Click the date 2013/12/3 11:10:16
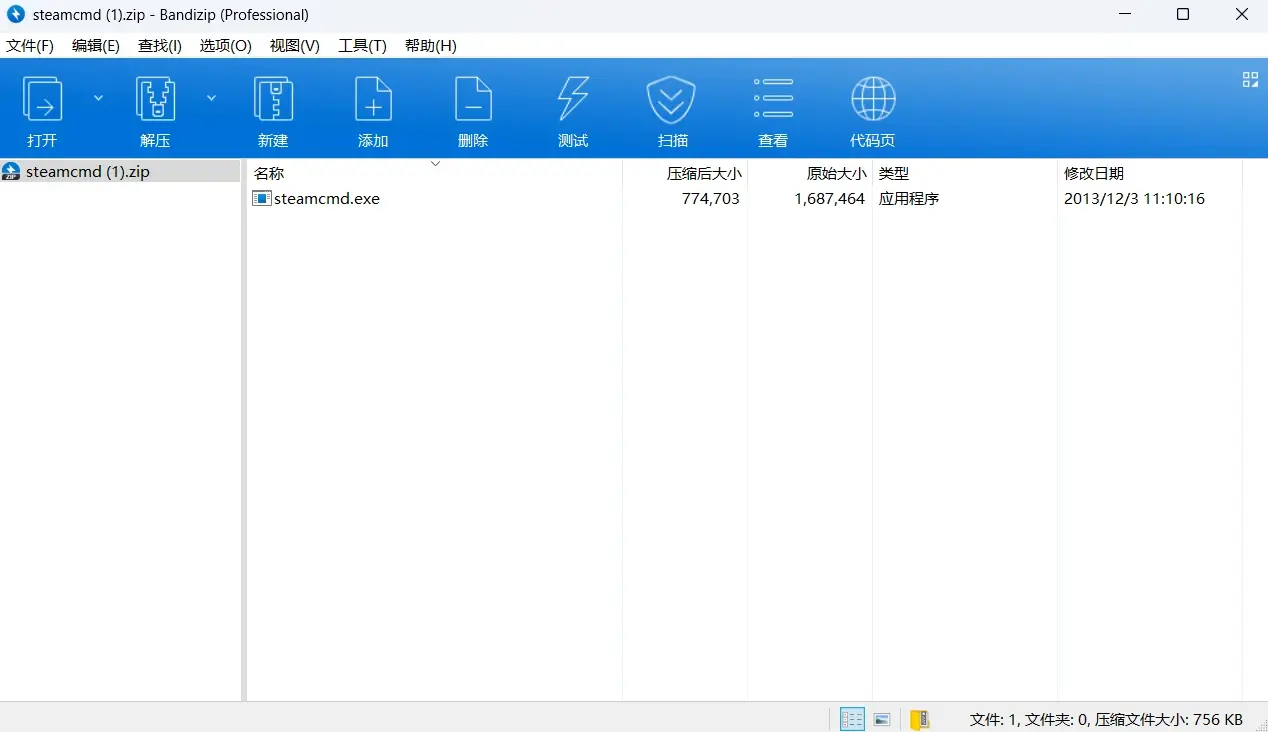1268x732 pixels. 1134,198
